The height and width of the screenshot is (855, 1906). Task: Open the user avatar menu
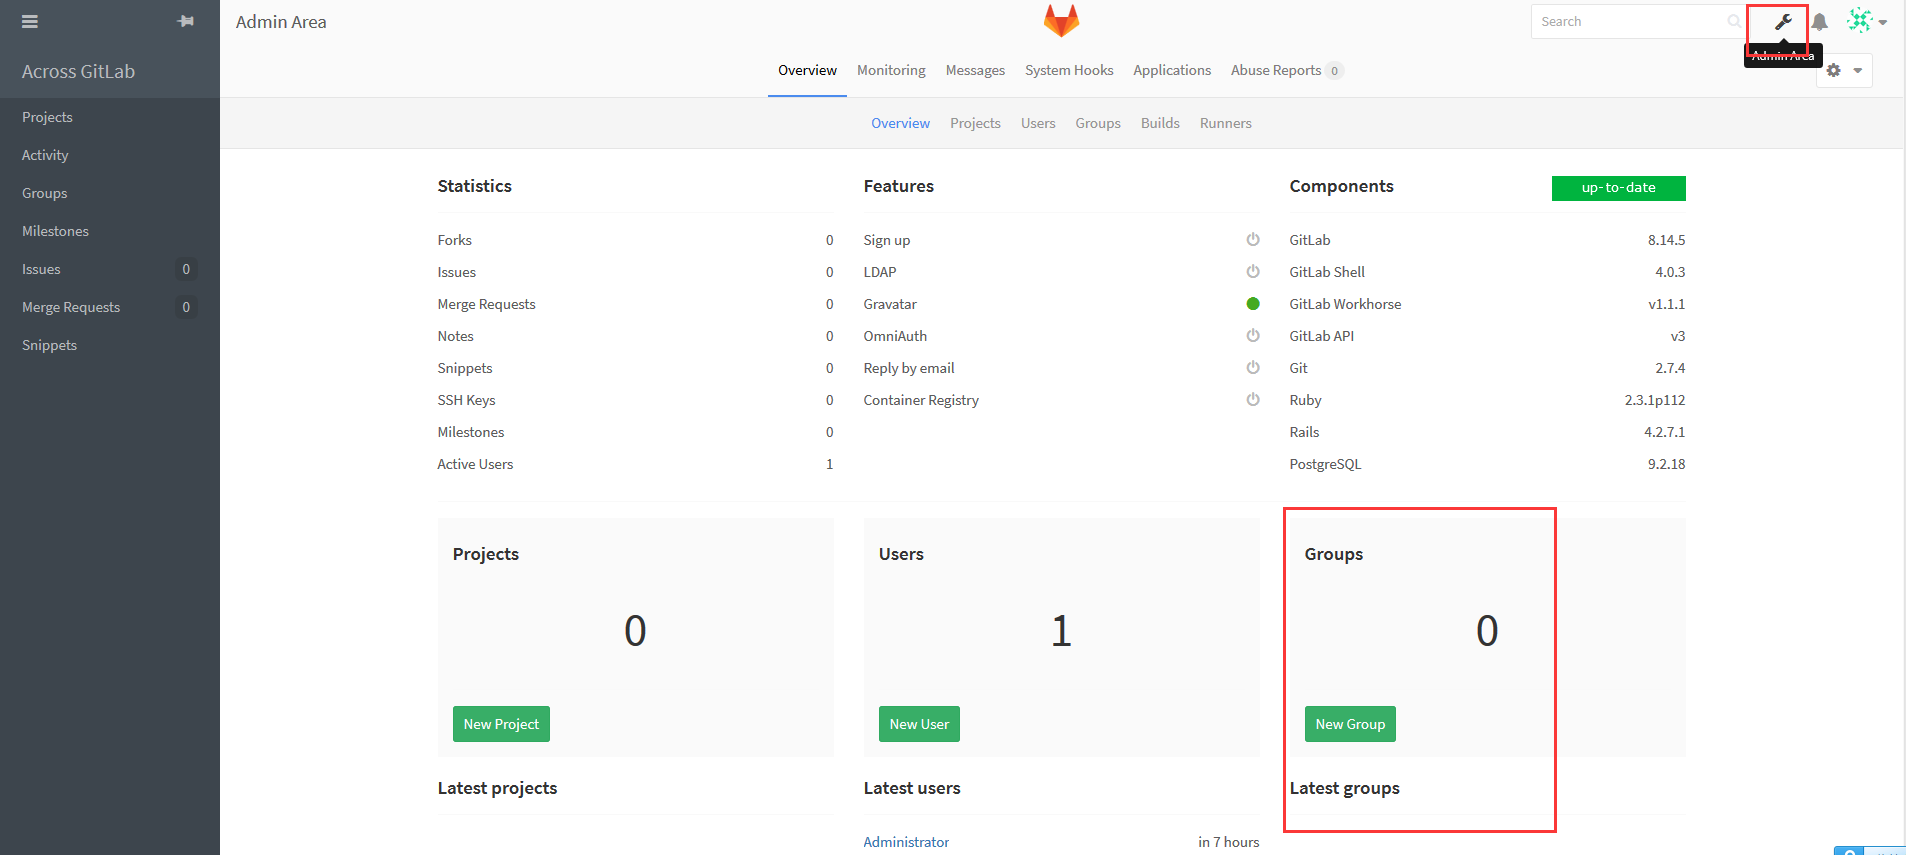coord(1866,21)
